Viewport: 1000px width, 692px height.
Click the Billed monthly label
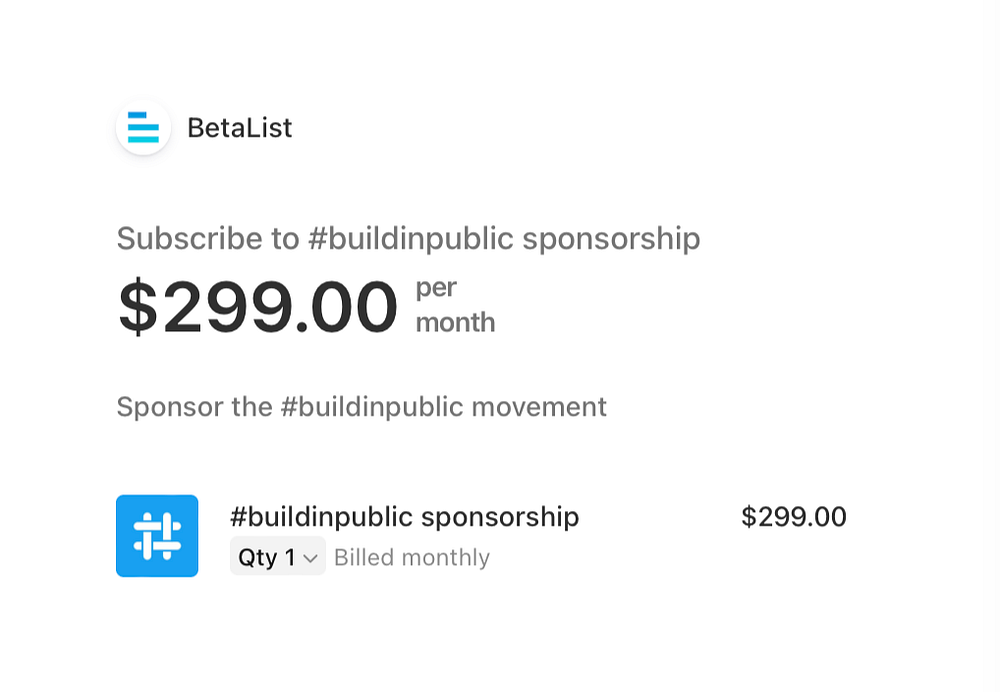(x=412, y=557)
